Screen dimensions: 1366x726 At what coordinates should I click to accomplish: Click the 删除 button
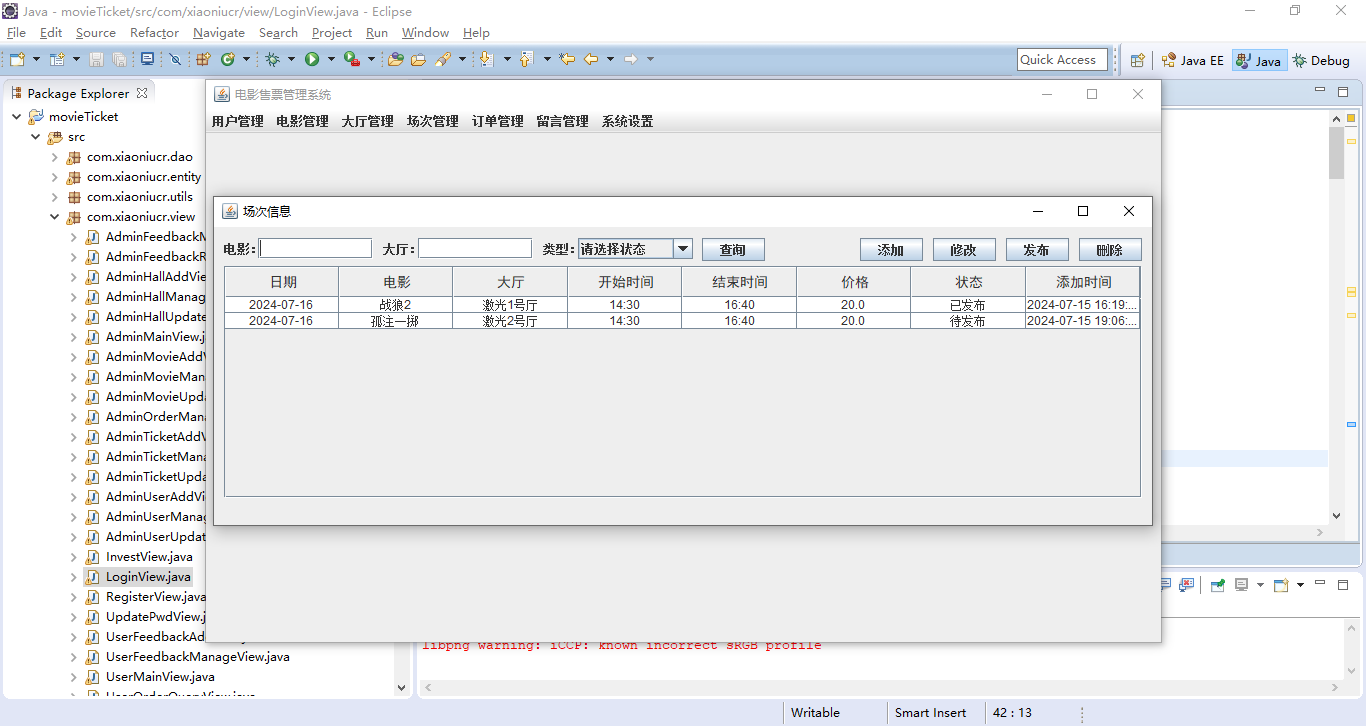(x=1110, y=249)
